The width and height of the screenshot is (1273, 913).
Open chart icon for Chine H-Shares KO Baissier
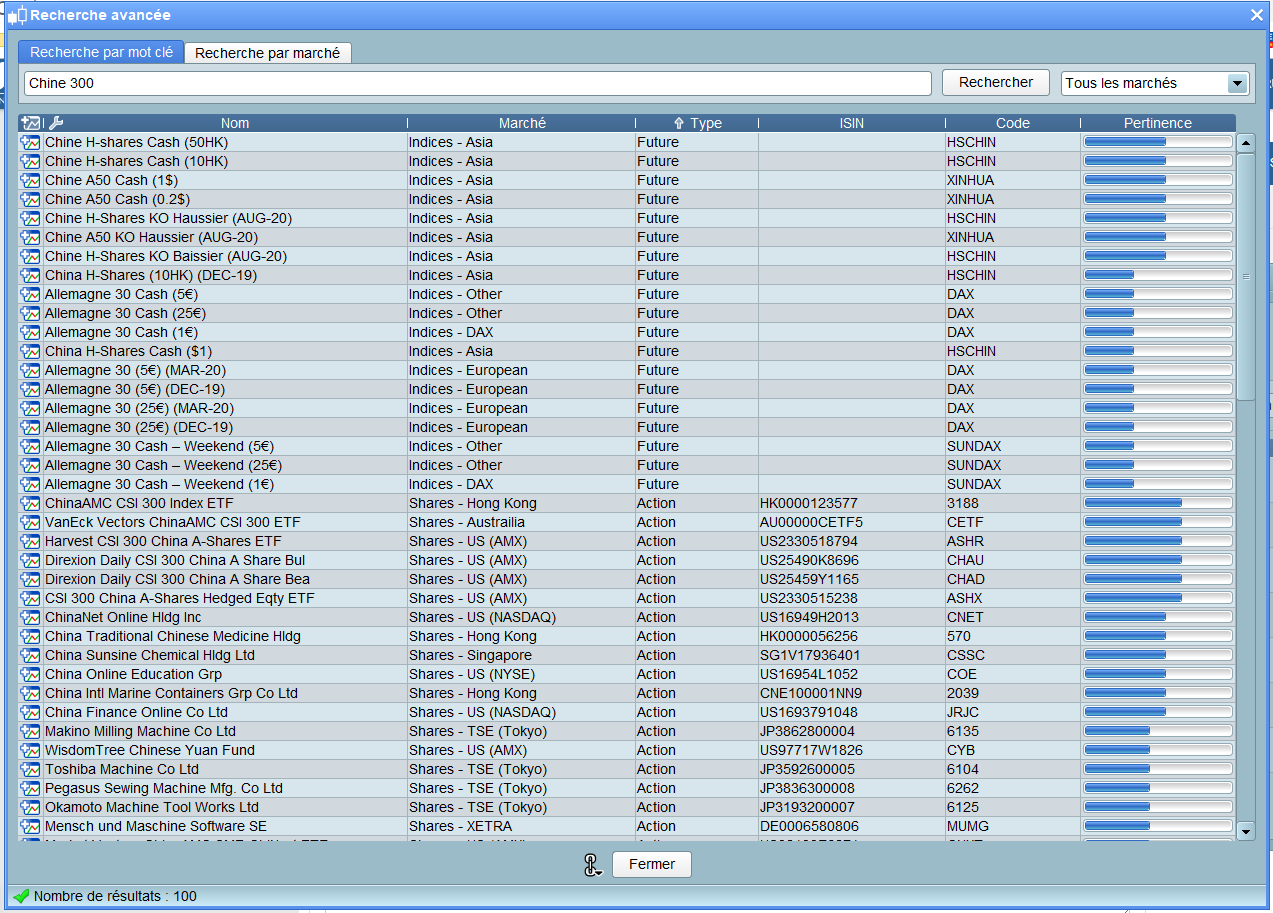tap(30, 256)
